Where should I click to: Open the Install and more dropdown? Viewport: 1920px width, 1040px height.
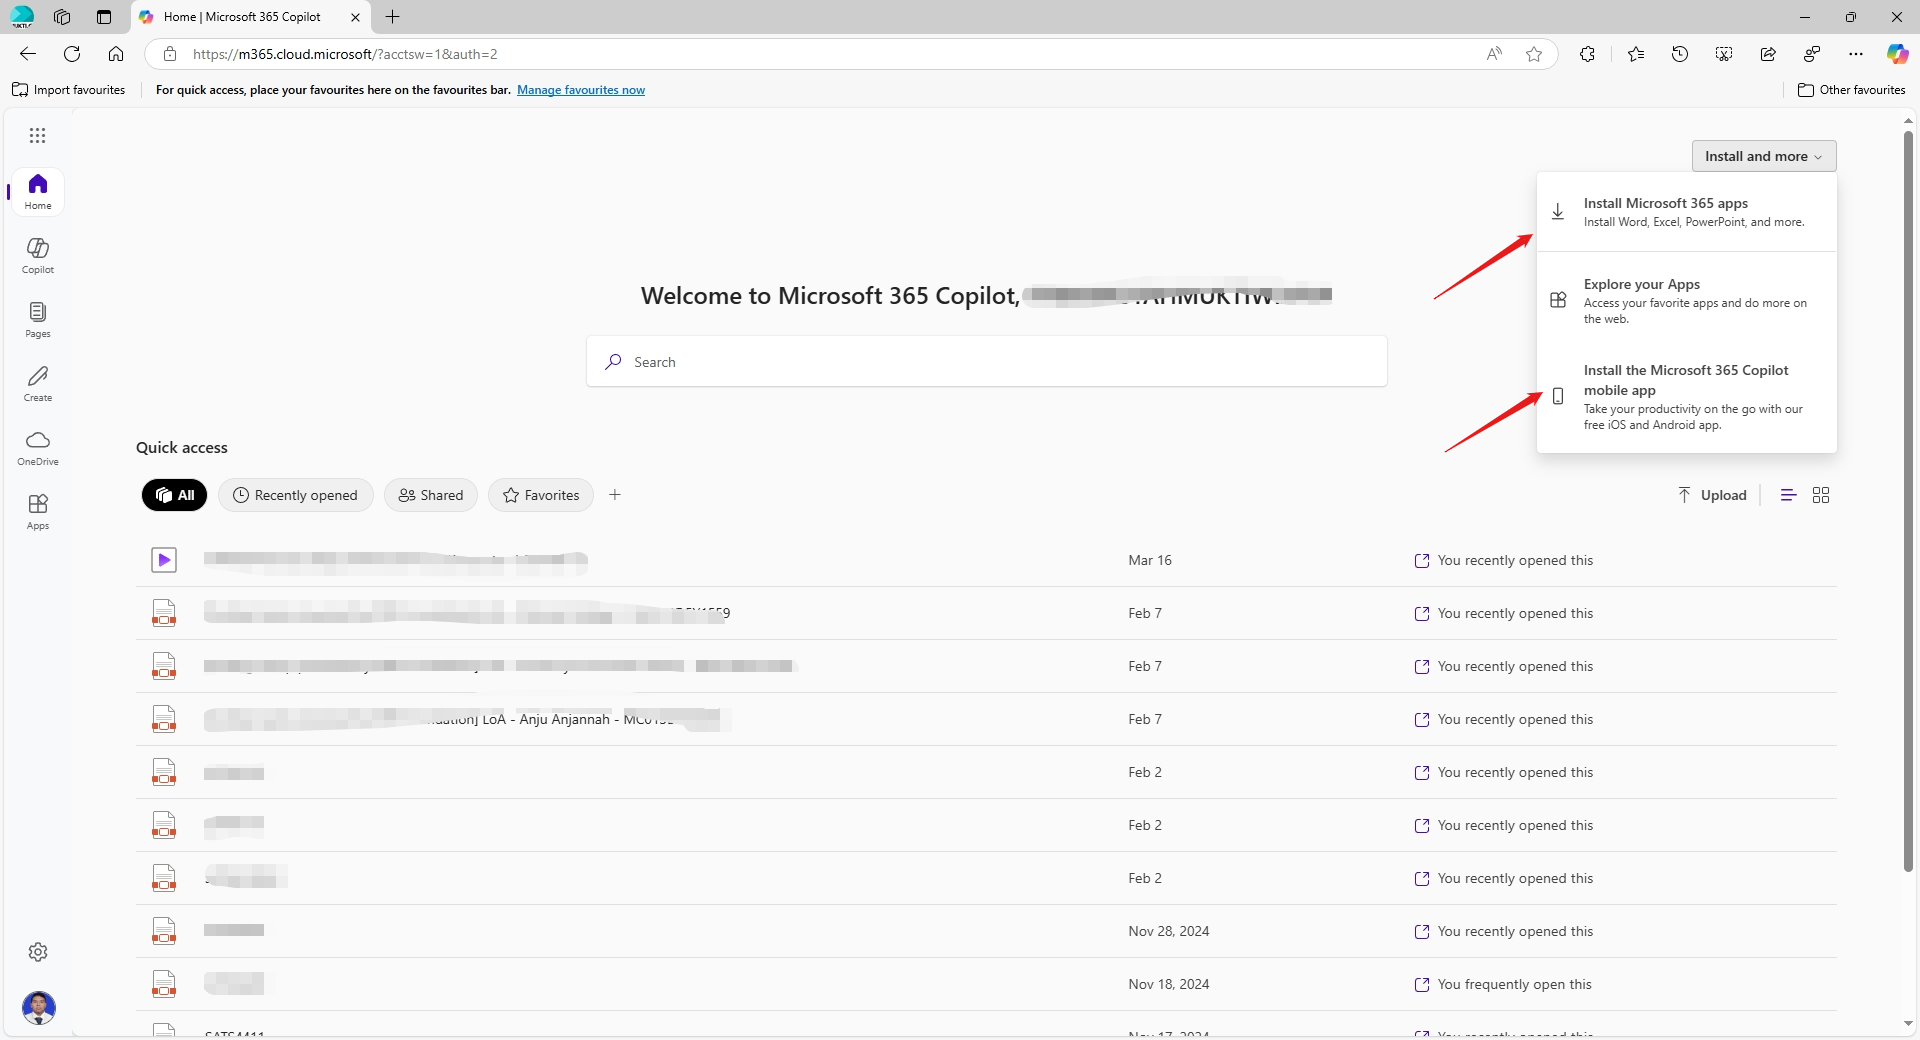pyautogui.click(x=1763, y=156)
